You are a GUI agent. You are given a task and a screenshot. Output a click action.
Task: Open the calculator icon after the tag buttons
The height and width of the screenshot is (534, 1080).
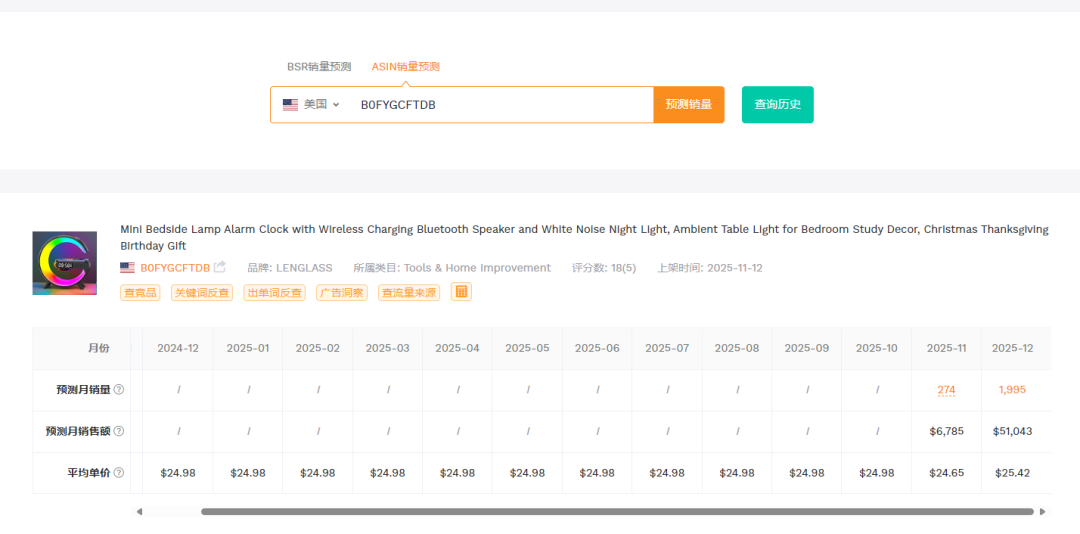(x=461, y=292)
